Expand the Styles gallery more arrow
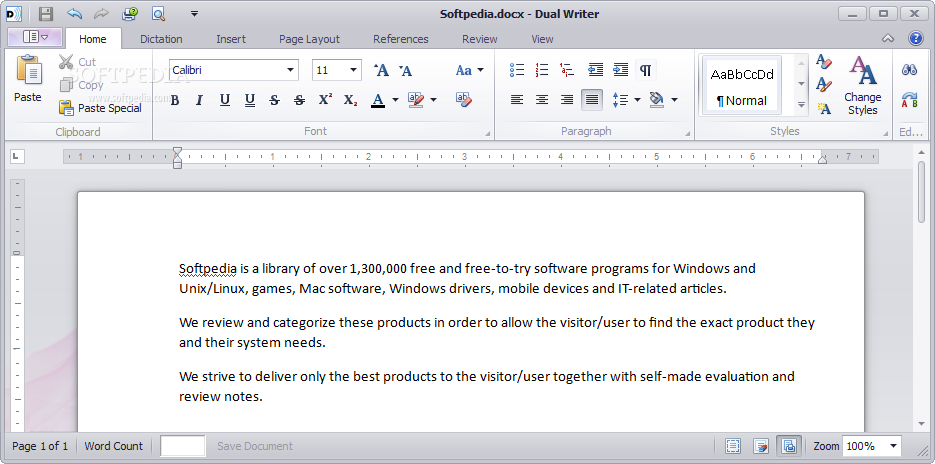 coord(801,106)
